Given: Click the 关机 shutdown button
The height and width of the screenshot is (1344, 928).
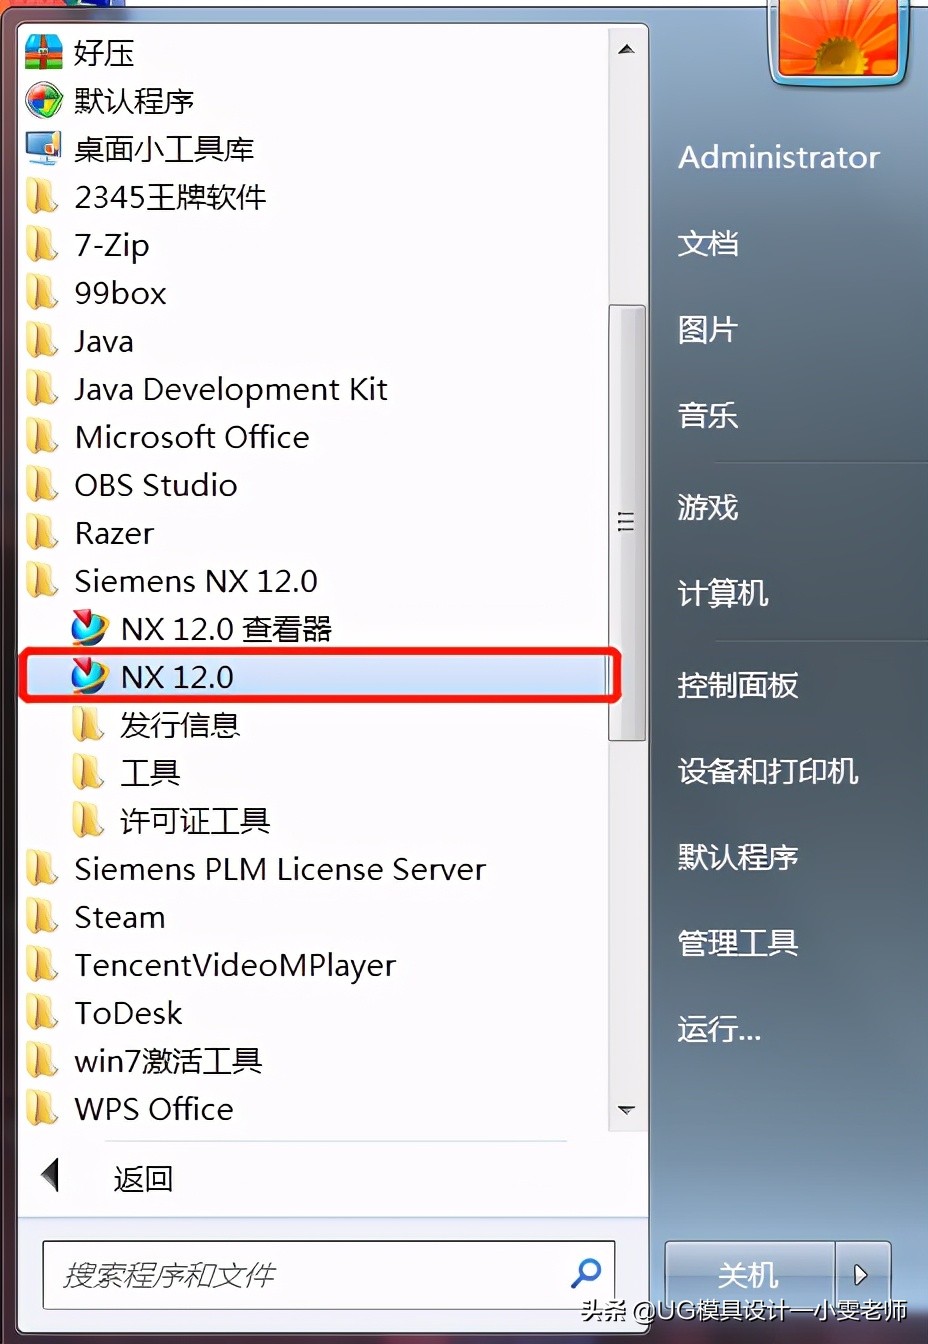Looking at the screenshot, I should 748,1274.
